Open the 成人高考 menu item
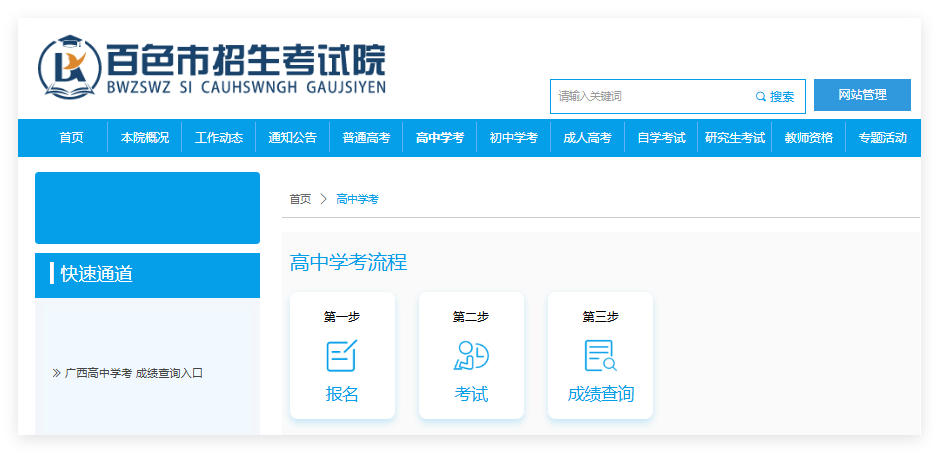 click(587, 138)
